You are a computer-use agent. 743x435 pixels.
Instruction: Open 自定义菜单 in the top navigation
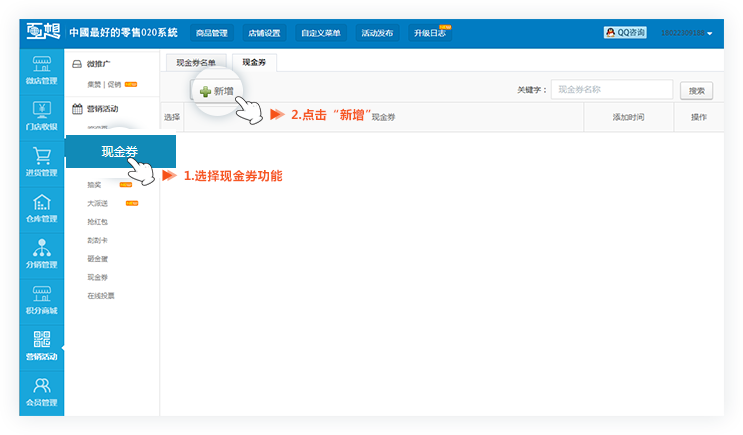point(320,33)
